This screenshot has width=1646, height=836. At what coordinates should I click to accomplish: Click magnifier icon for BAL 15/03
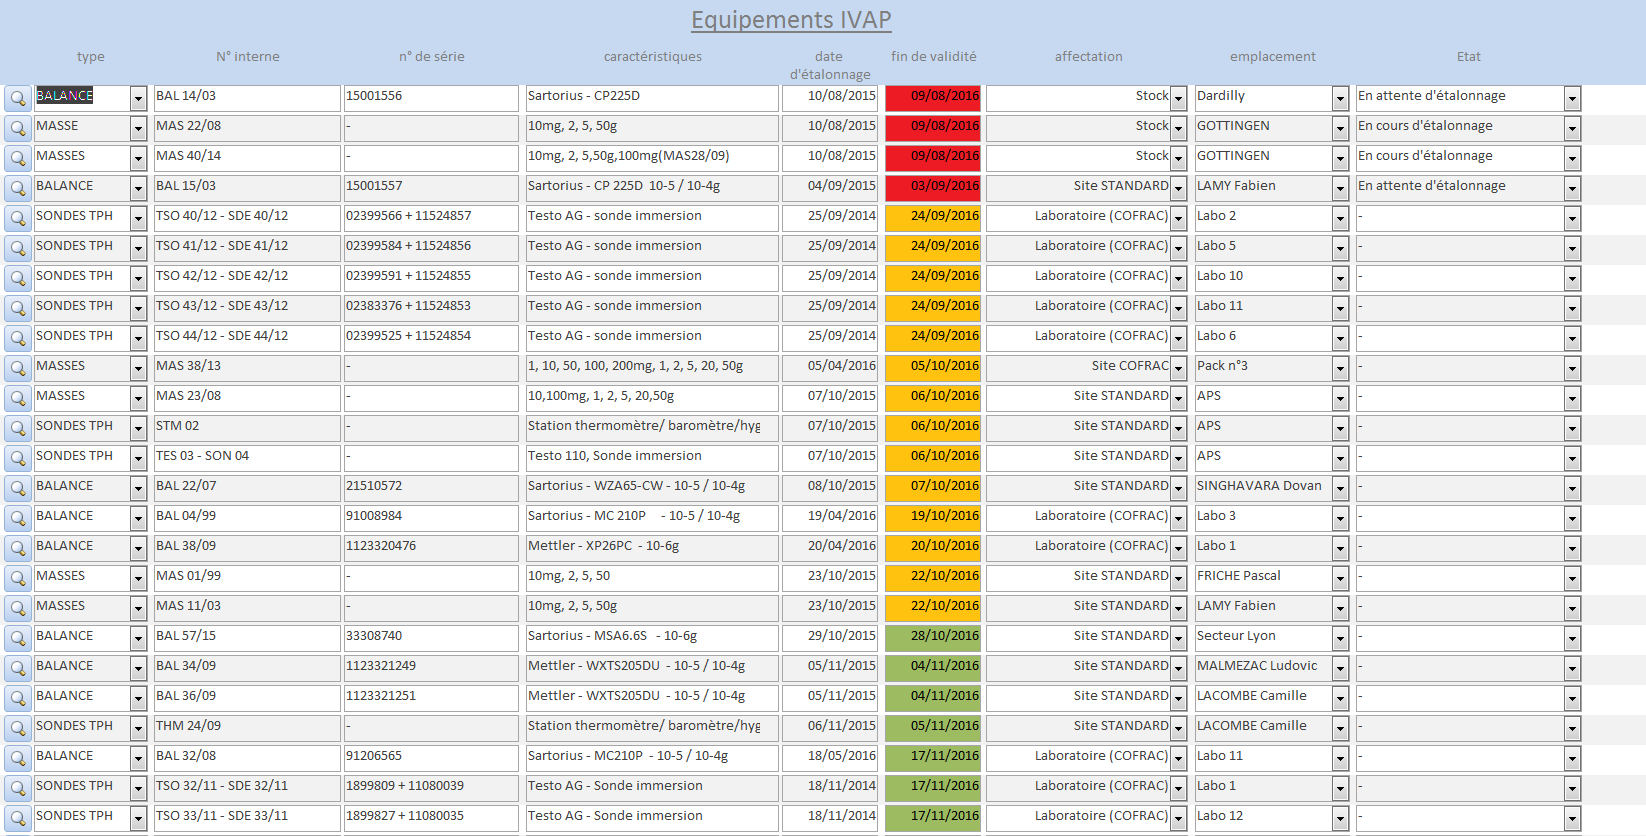[x=17, y=188]
